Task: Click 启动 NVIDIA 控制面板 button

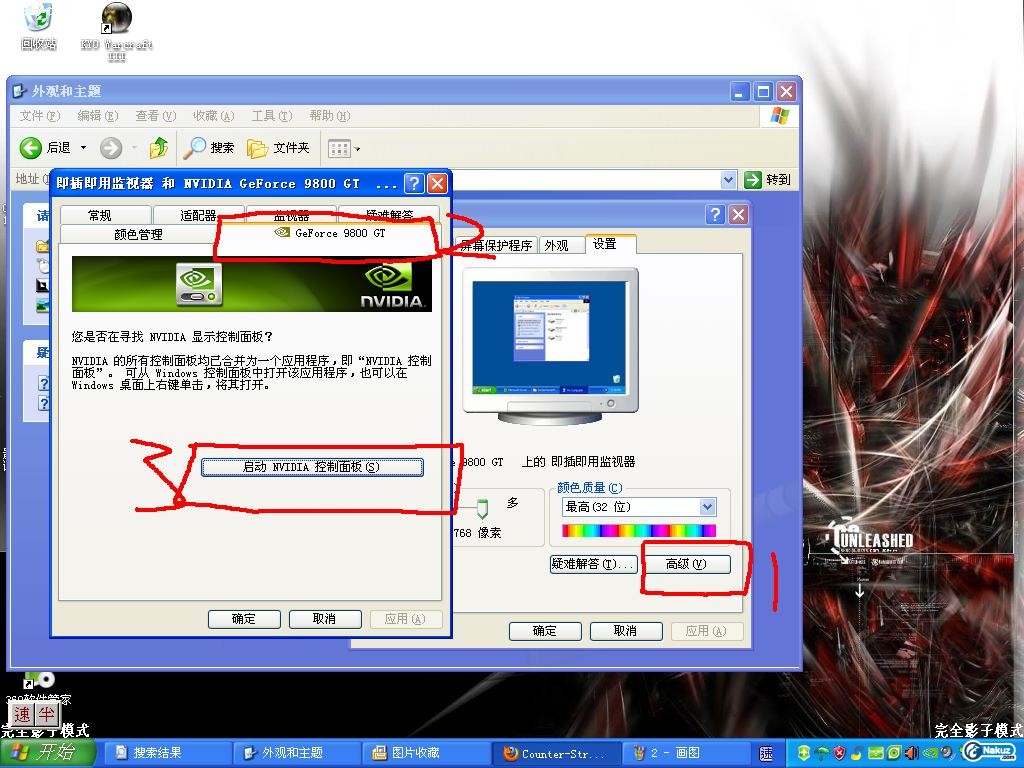Action: coord(312,466)
